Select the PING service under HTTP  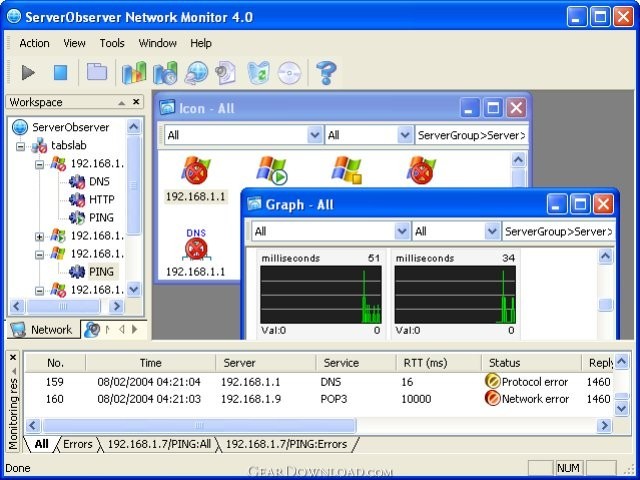tap(101, 218)
